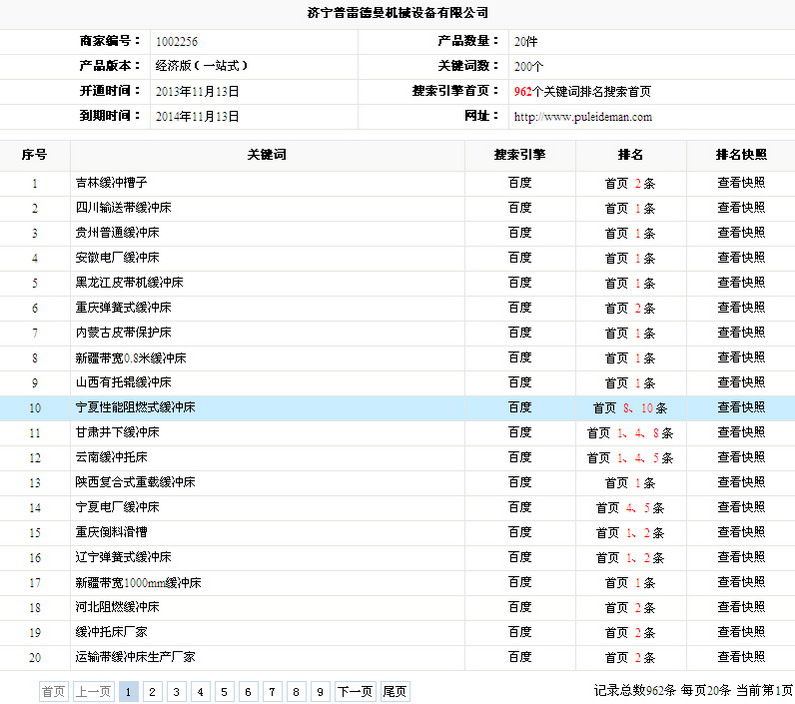This screenshot has width=795, height=704.
Task: View snapshot for 云南缓冲托床
Action: point(741,457)
